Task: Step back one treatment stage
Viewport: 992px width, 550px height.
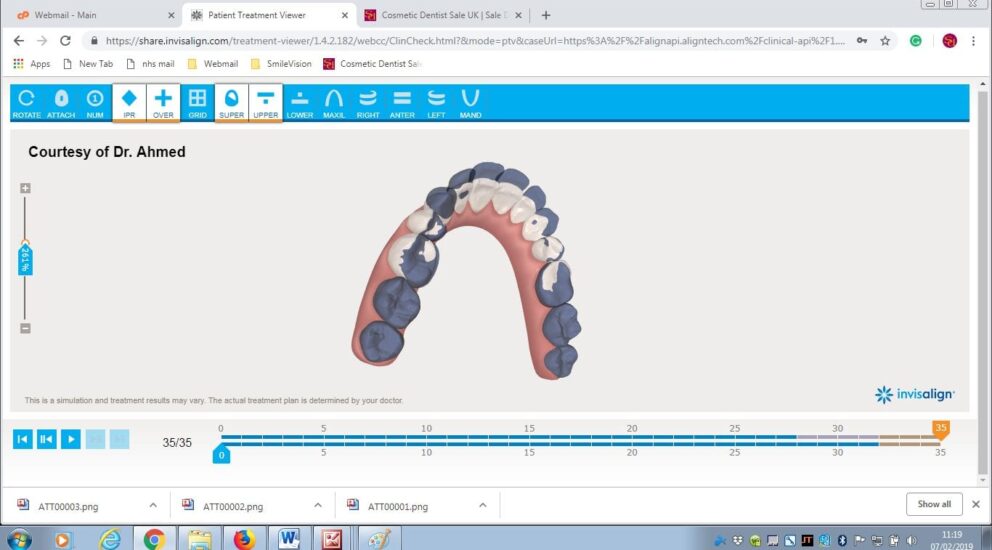Action: coord(47,439)
